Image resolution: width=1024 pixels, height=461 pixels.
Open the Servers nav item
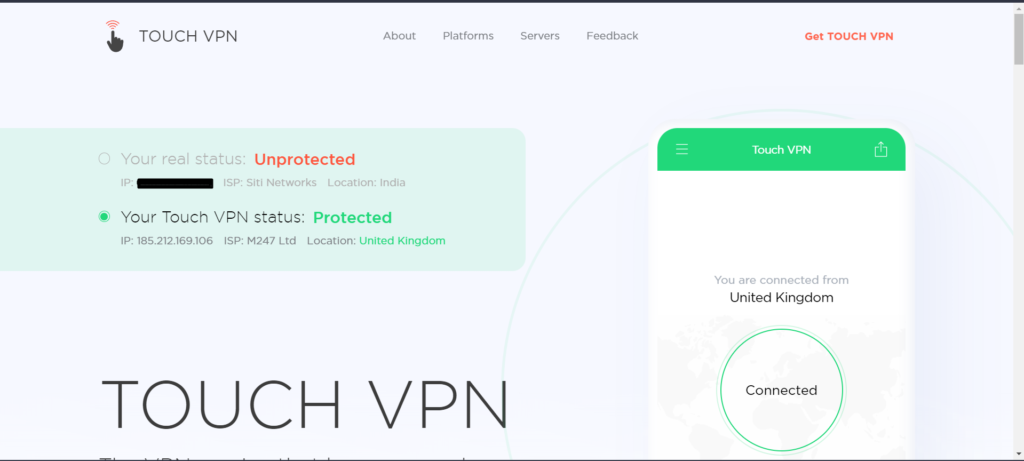pyautogui.click(x=540, y=36)
